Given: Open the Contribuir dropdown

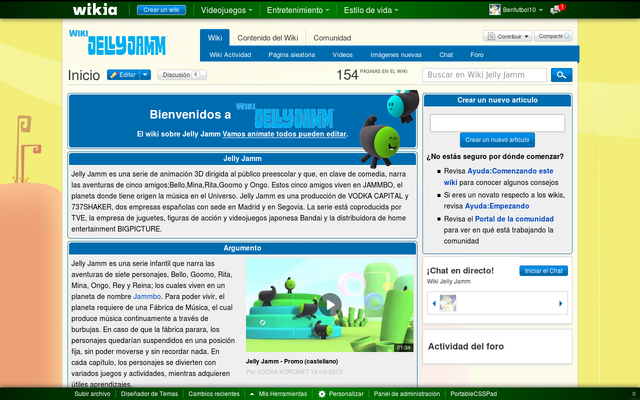Looking at the screenshot, I should [508, 36].
